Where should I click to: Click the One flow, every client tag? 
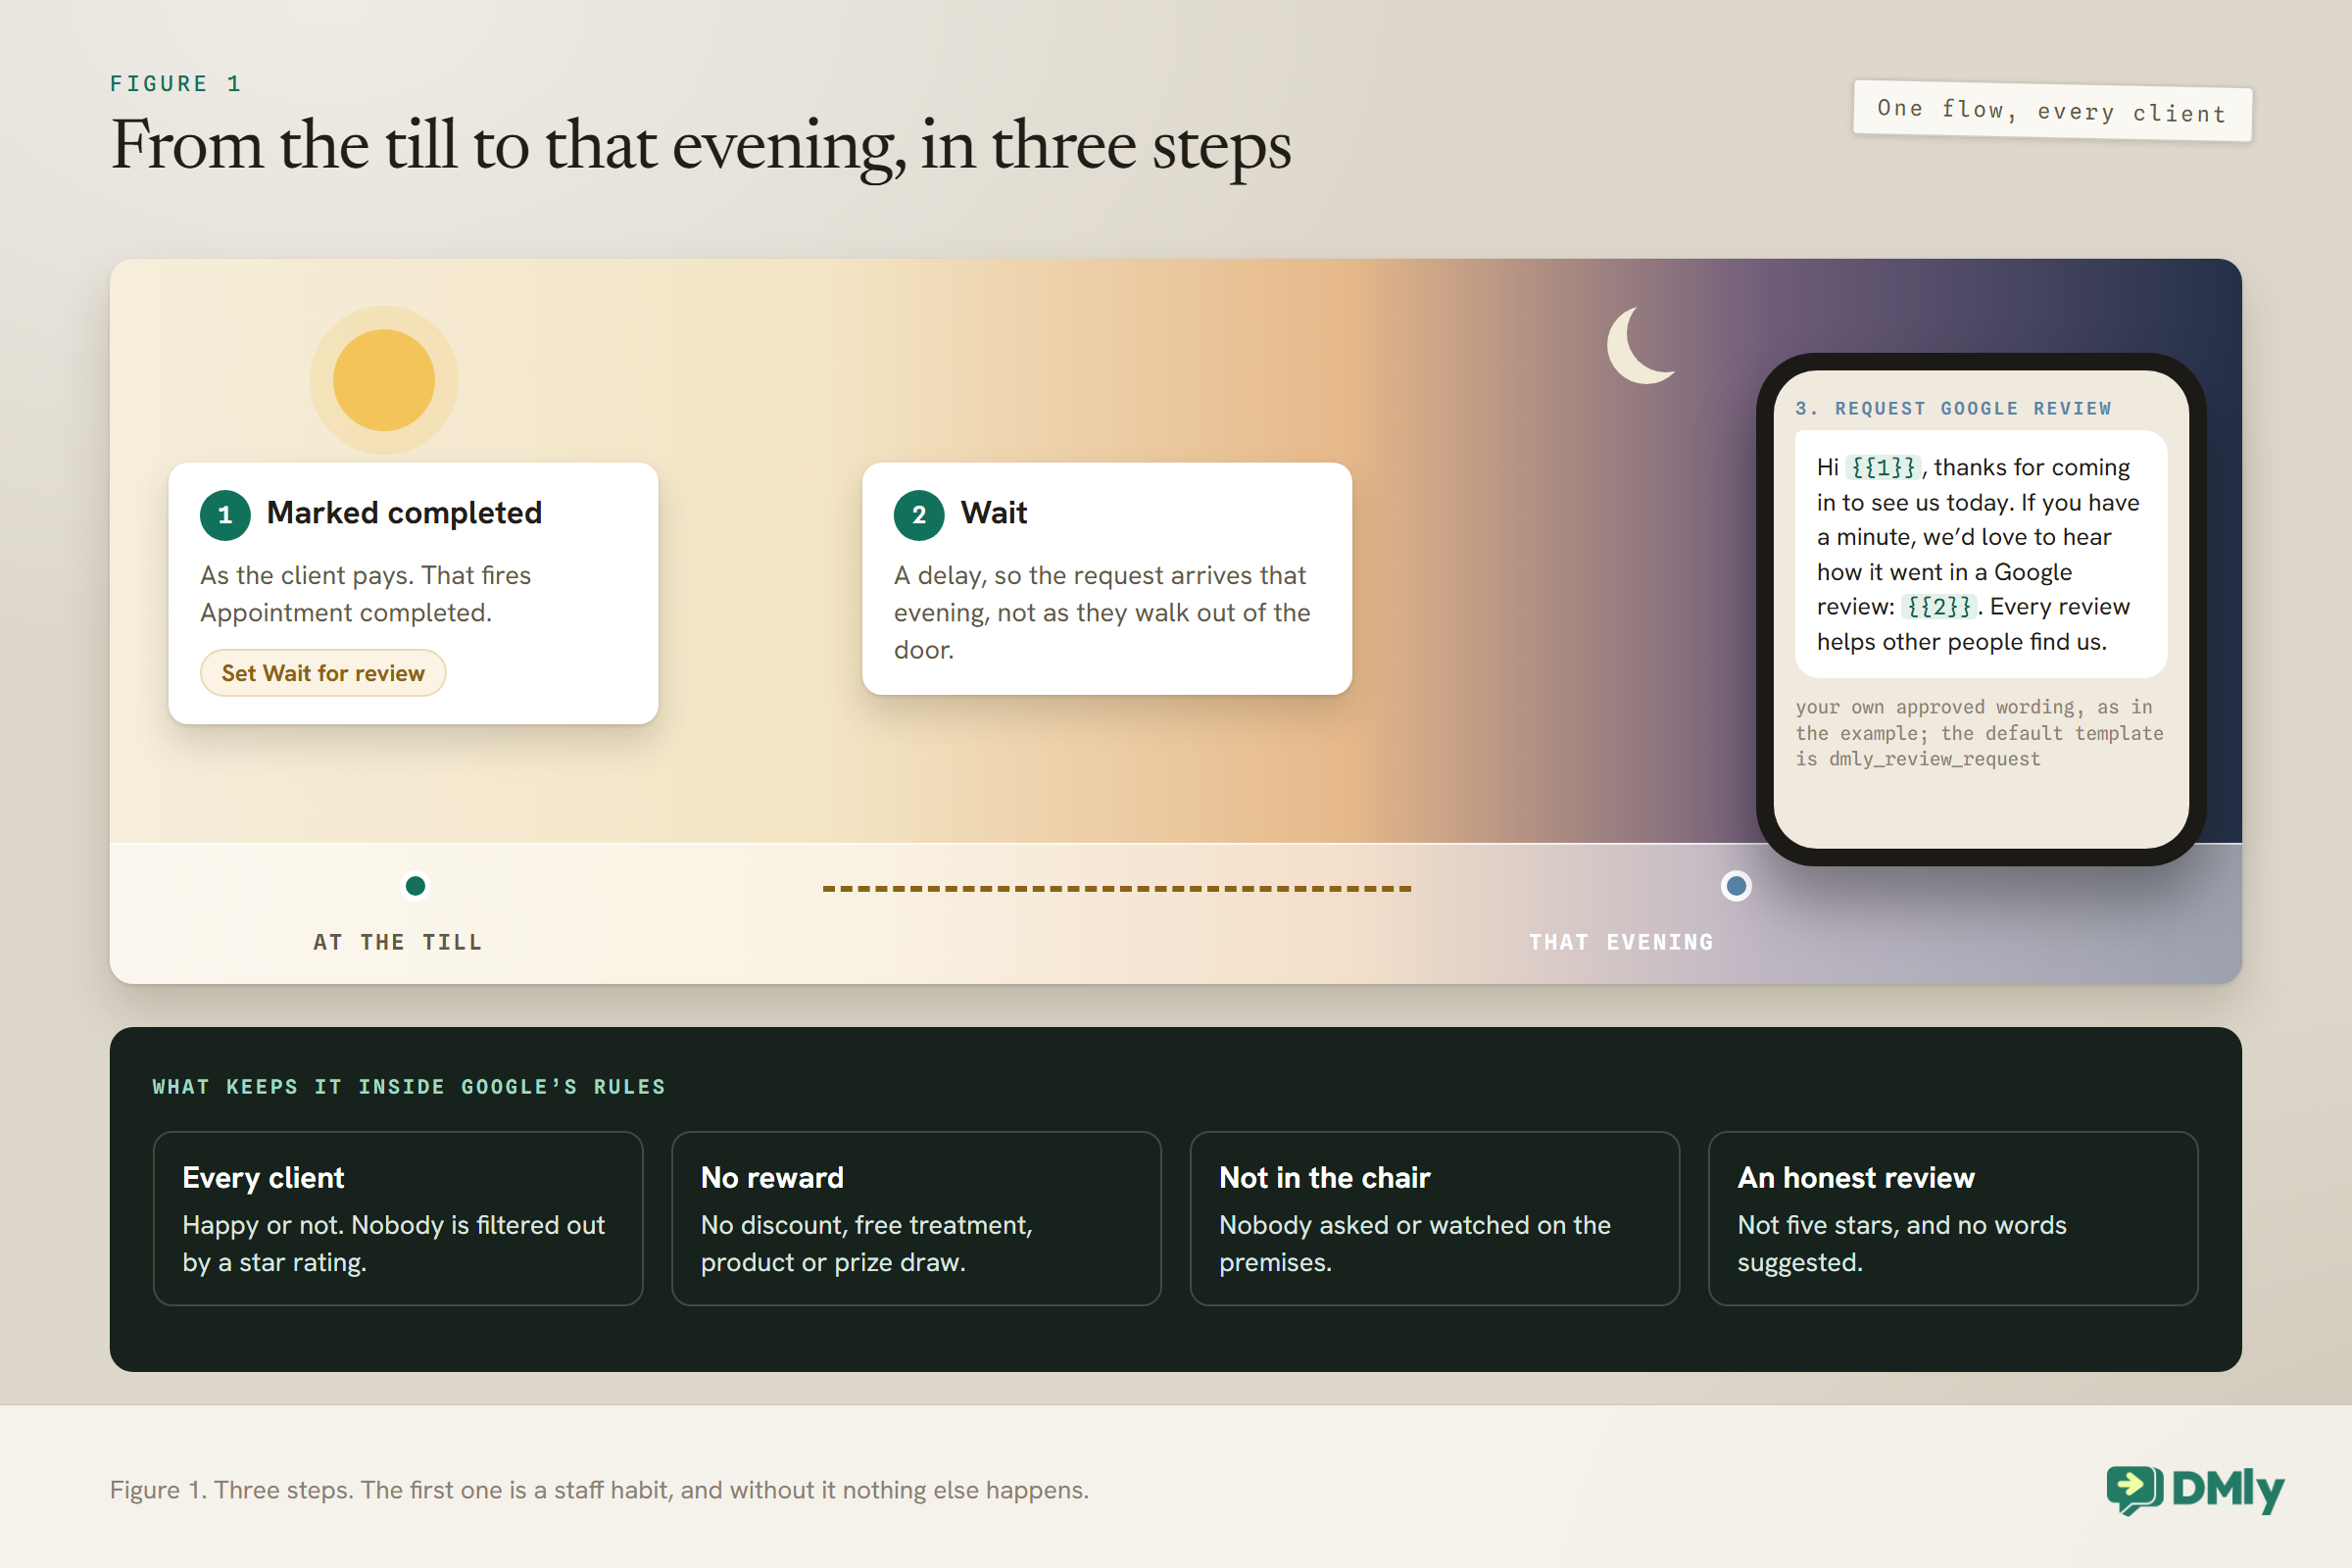pyautogui.click(x=2052, y=111)
